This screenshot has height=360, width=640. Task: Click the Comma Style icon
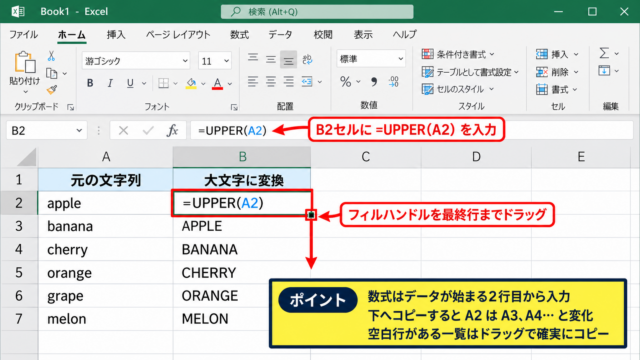tap(373, 82)
